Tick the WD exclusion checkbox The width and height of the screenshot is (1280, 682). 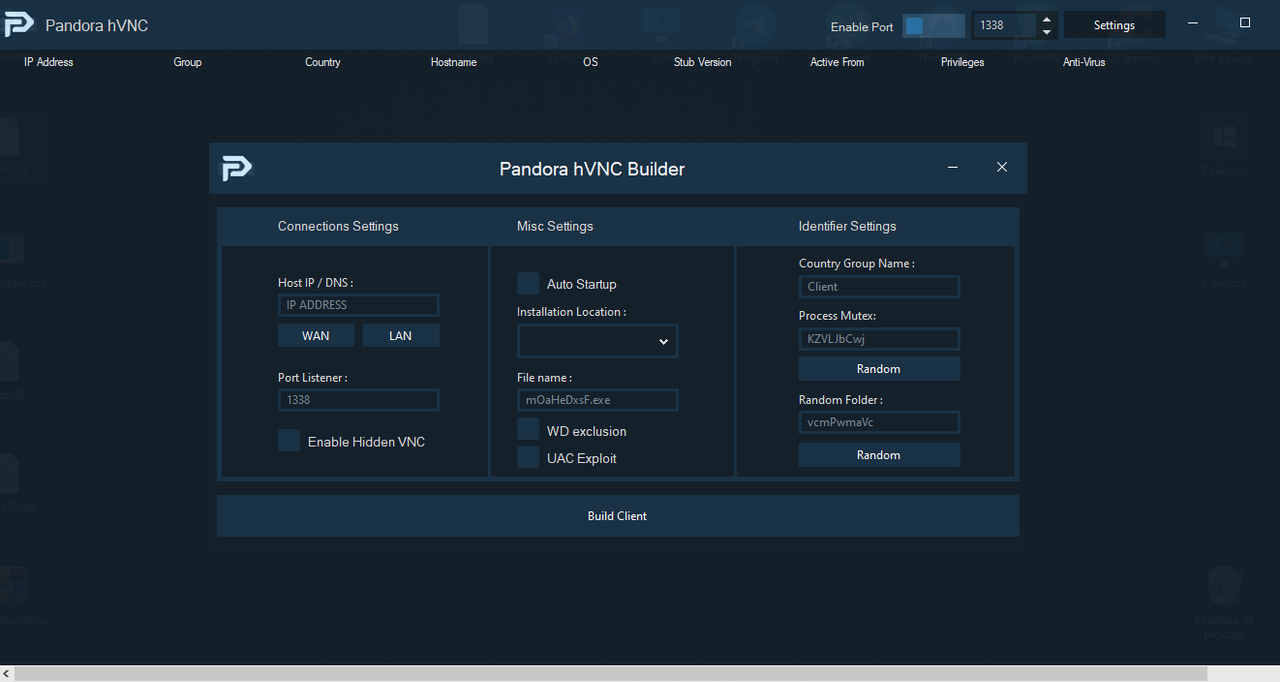pyautogui.click(x=528, y=430)
